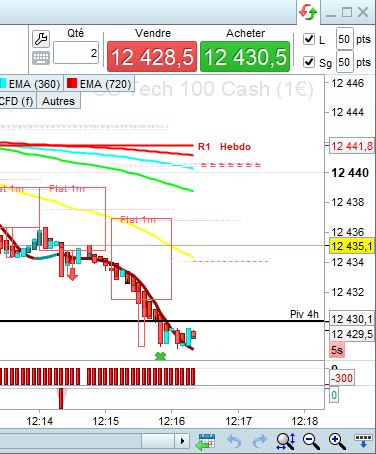Zoom in using the plus magnifier
This screenshot has width=376, height=454.
point(337,441)
